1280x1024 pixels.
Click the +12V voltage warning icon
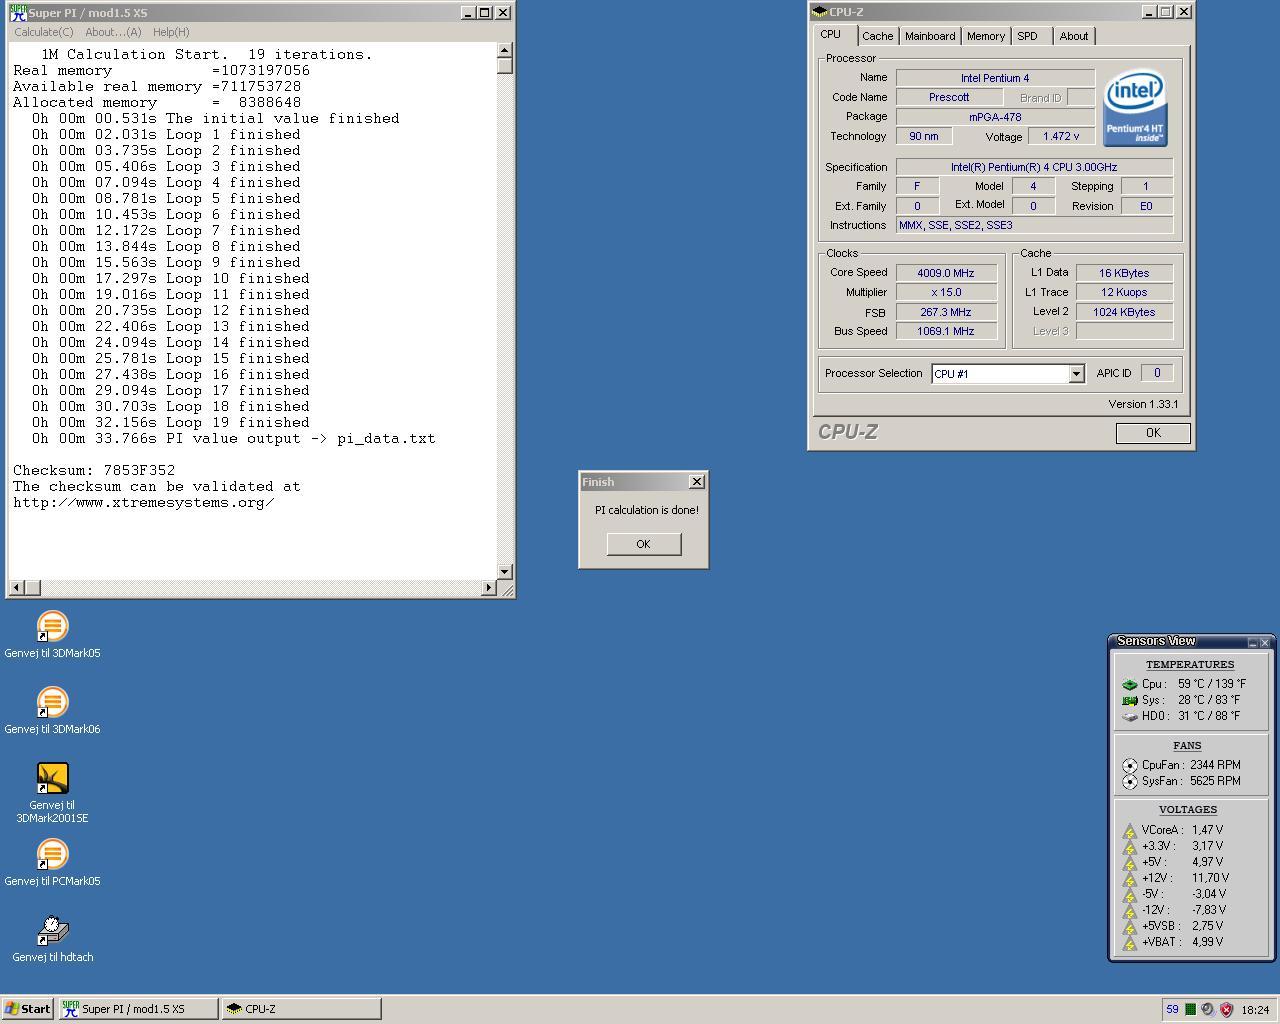(1129, 879)
